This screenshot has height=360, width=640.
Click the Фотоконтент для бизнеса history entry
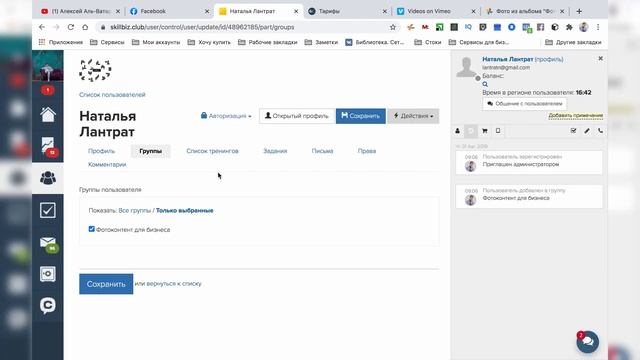click(x=529, y=196)
